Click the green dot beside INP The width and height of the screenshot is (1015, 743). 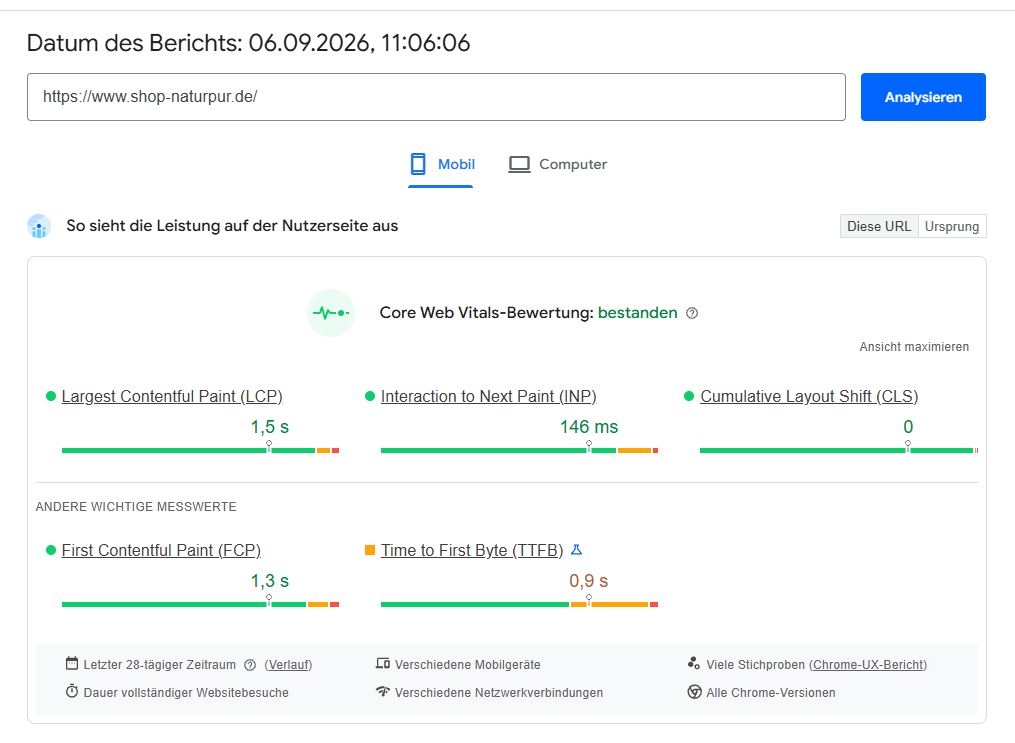(370, 396)
